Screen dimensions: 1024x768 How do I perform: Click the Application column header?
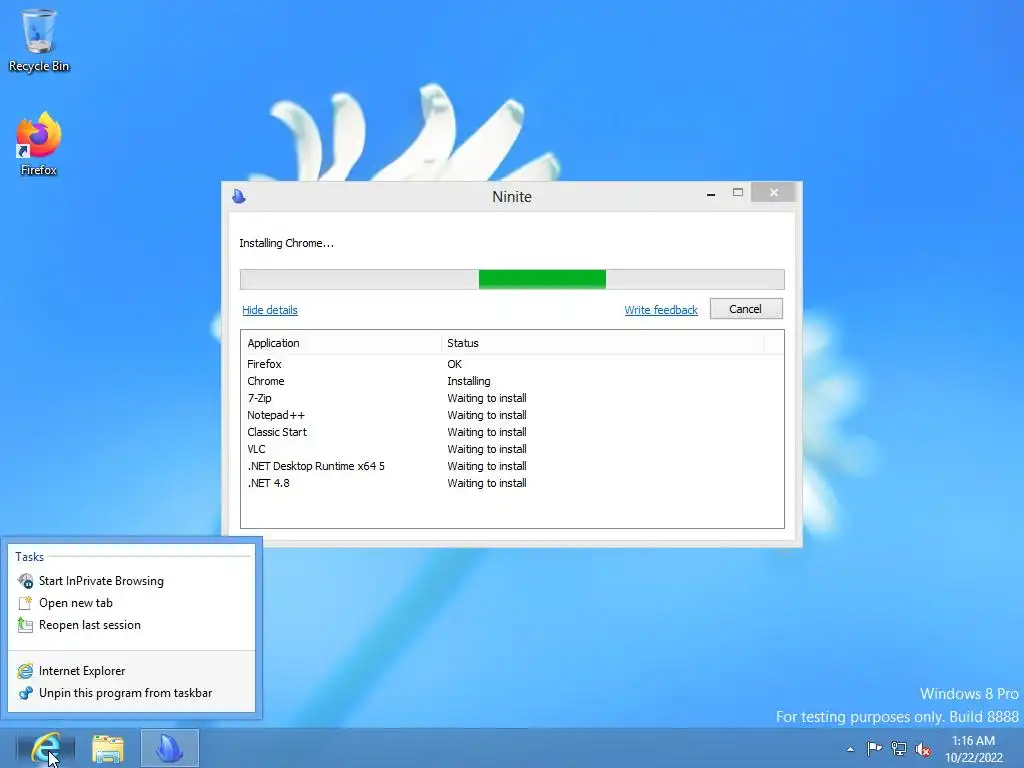pyautogui.click(x=341, y=343)
